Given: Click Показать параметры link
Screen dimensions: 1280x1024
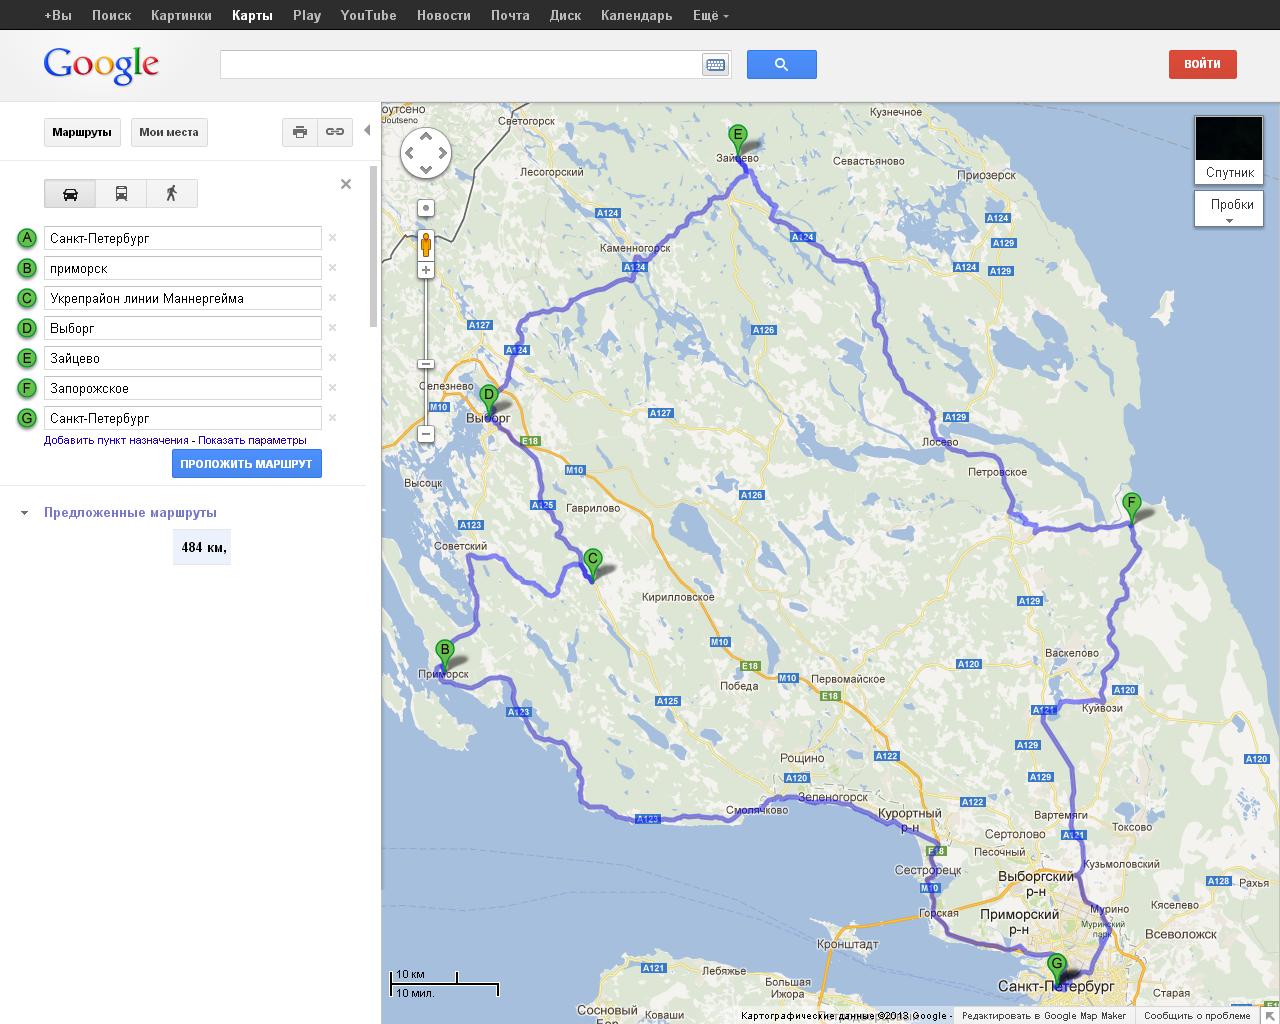Looking at the screenshot, I should [x=252, y=440].
